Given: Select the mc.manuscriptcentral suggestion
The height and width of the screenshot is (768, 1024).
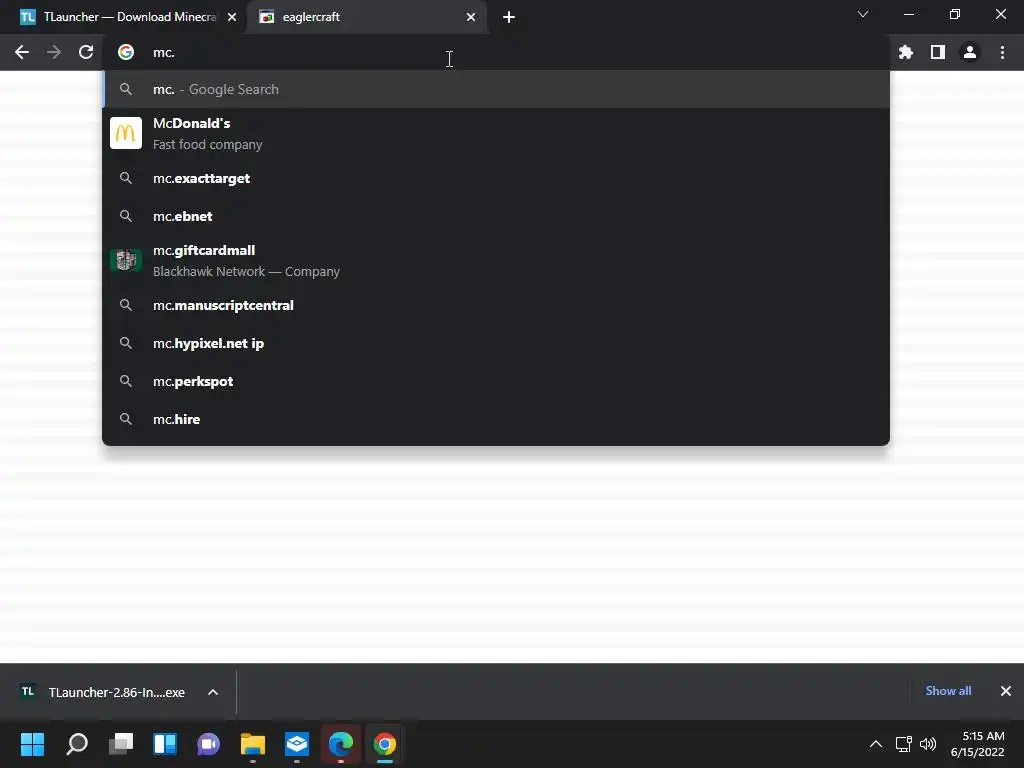Looking at the screenshot, I should [496, 305].
